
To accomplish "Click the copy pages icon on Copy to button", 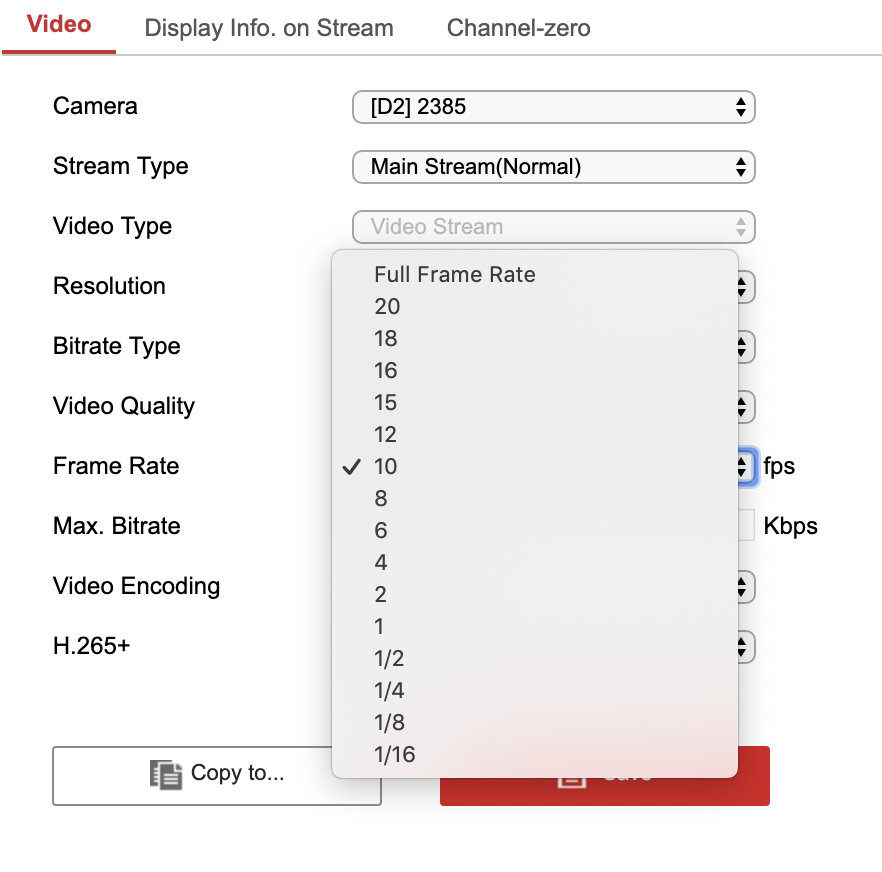I will [166, 776].
